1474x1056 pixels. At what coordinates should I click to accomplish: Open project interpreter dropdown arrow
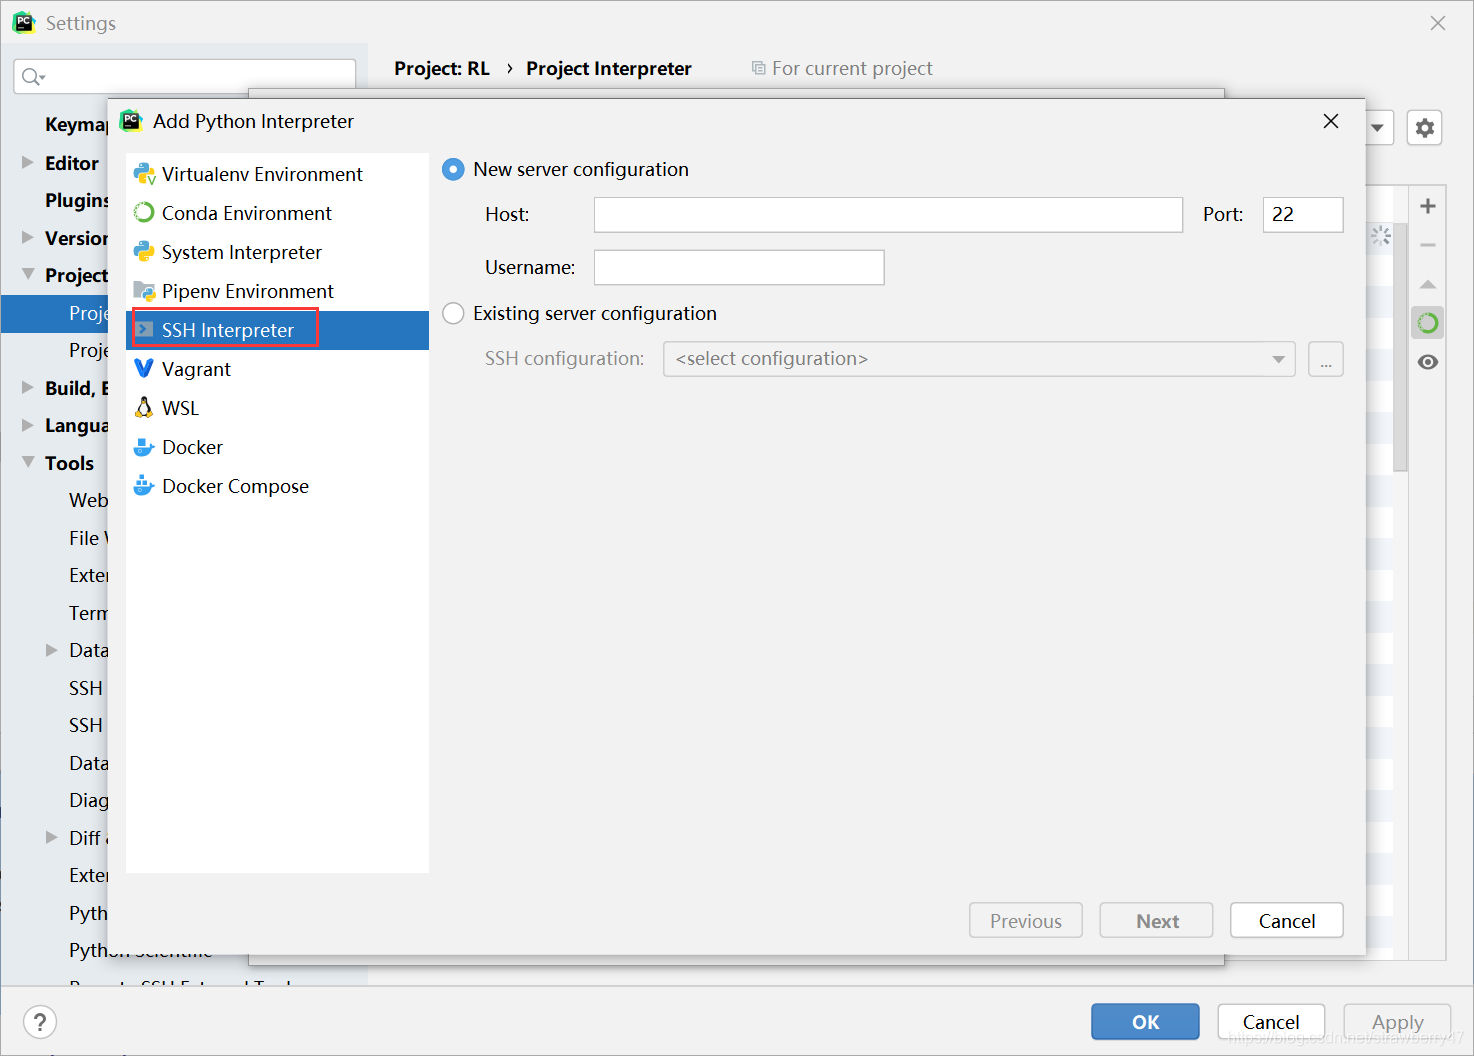click(x=1378, y=128)
